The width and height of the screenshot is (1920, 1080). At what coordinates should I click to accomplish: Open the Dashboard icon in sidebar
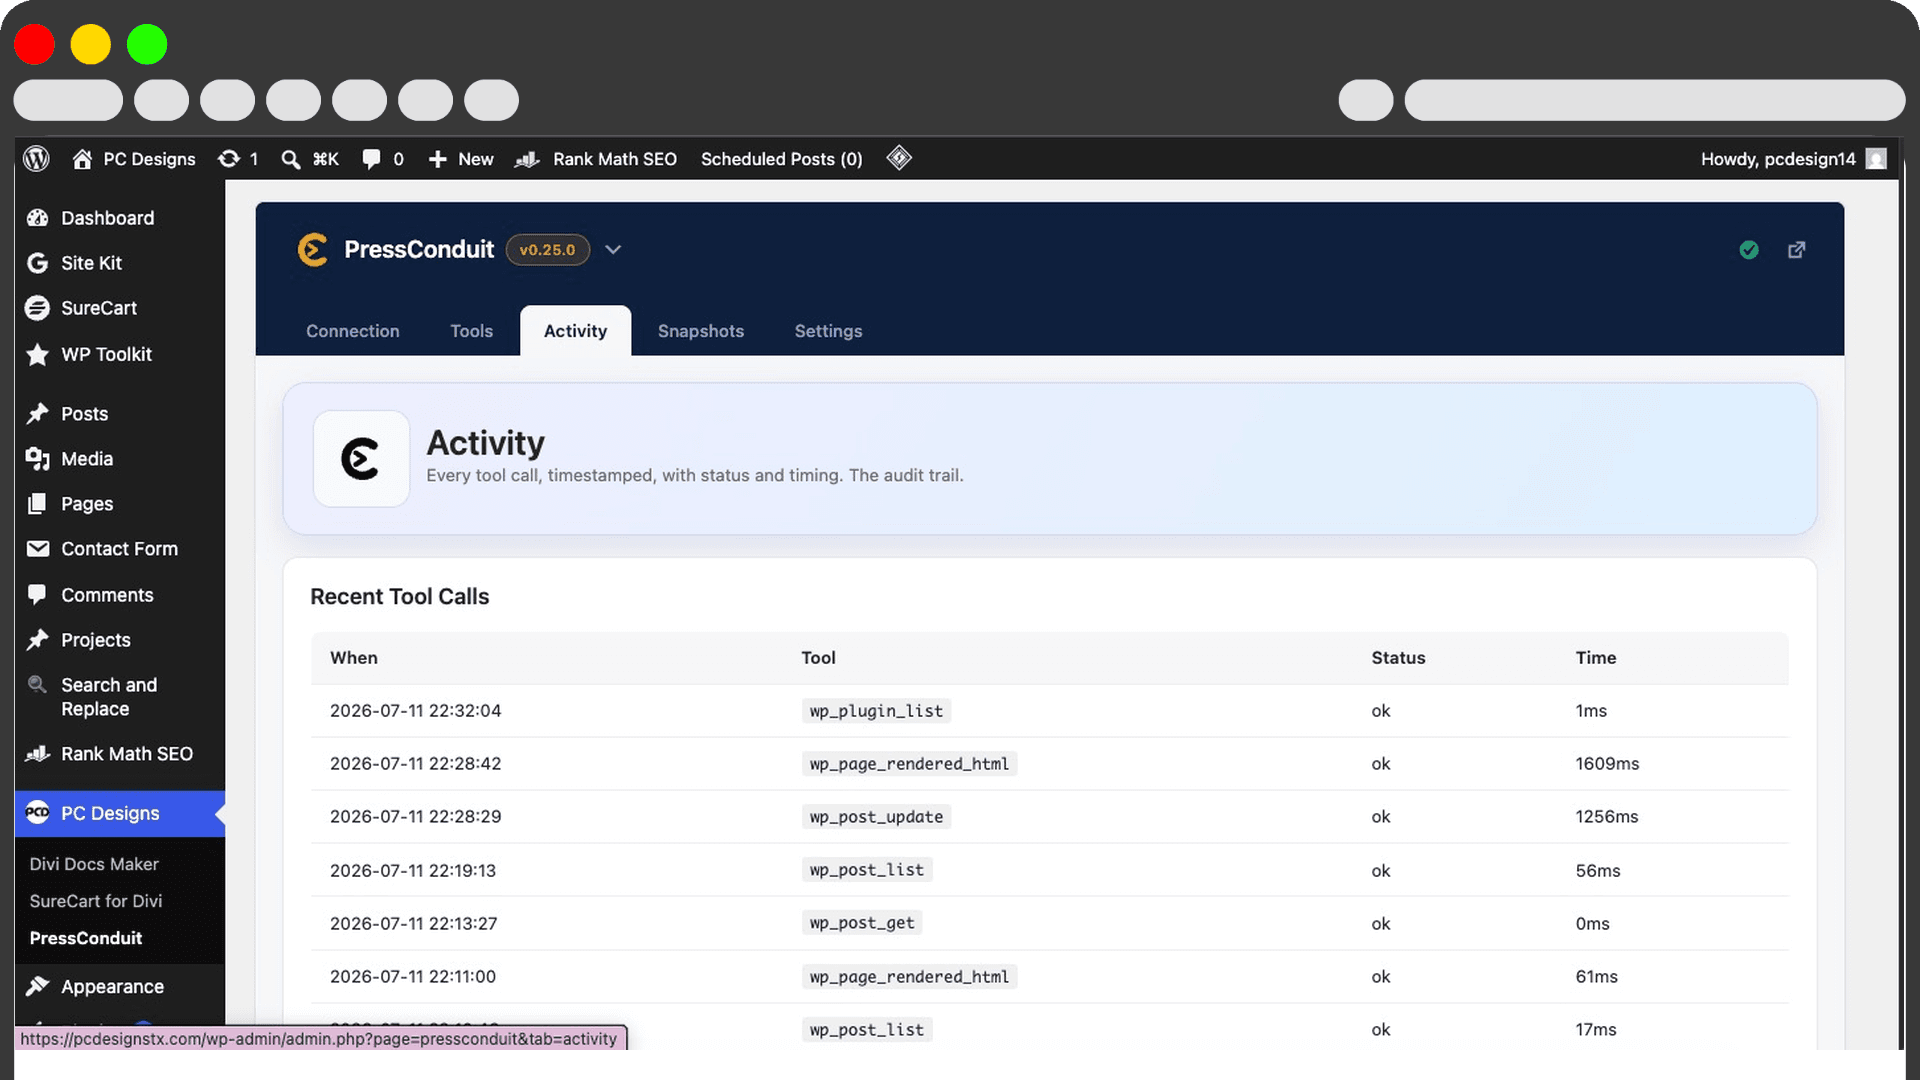(38, 218)
